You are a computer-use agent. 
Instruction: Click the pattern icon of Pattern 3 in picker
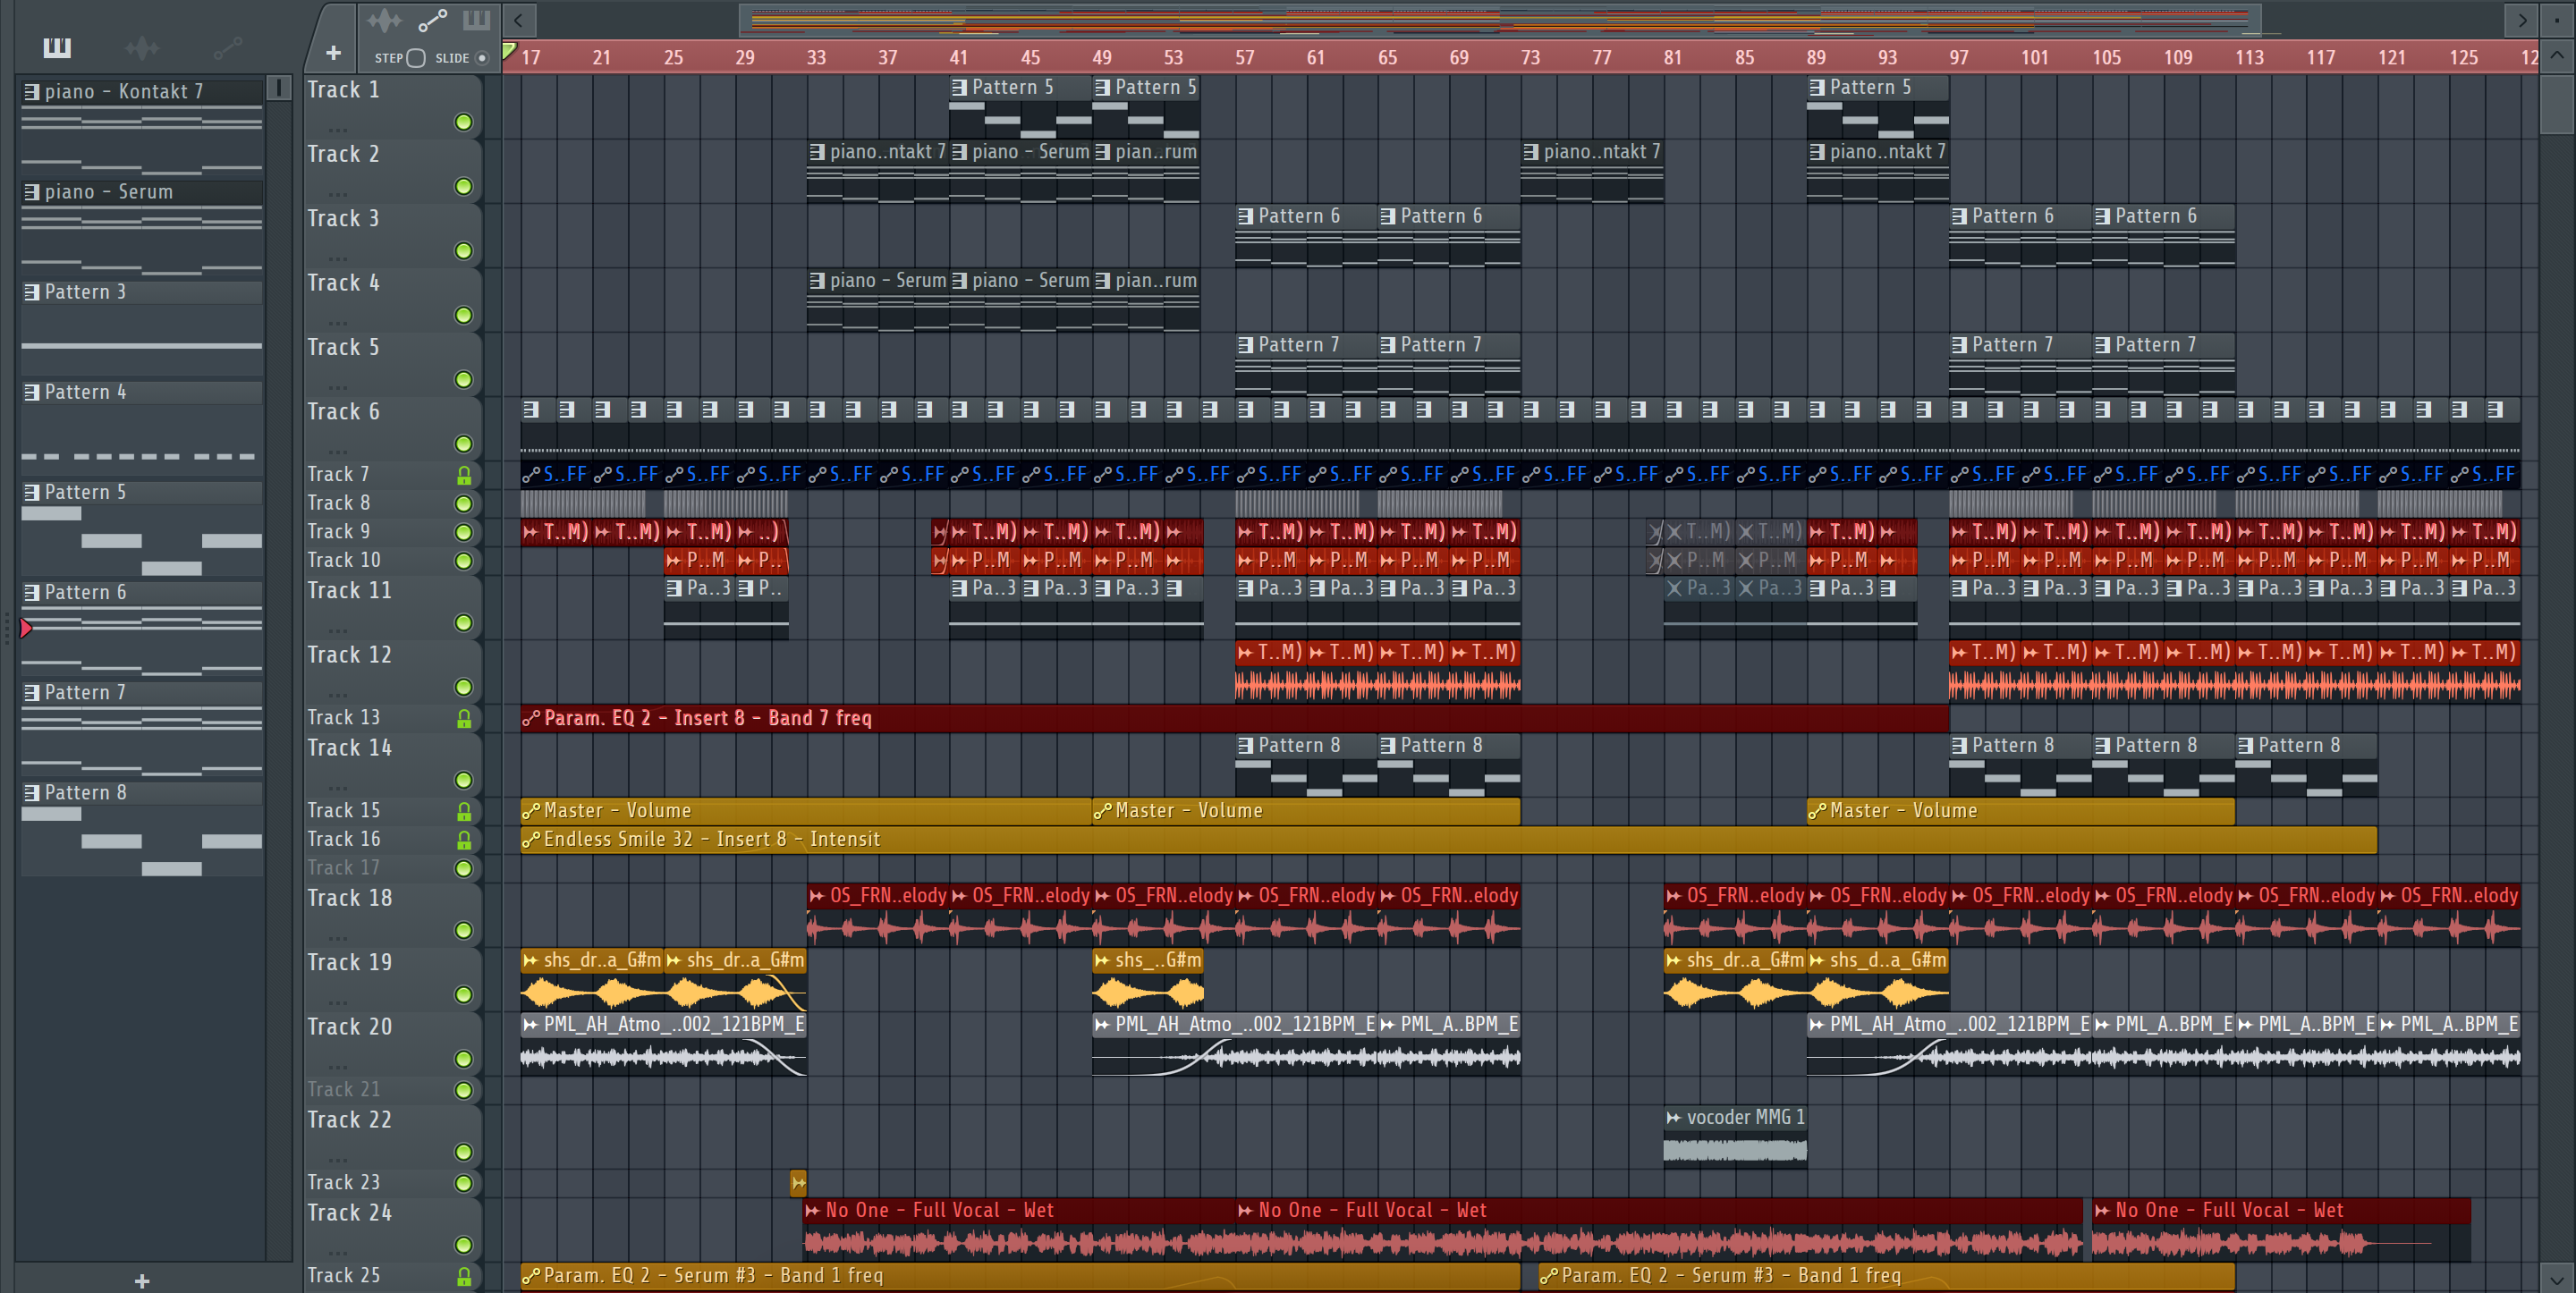(x=32, y=292)
